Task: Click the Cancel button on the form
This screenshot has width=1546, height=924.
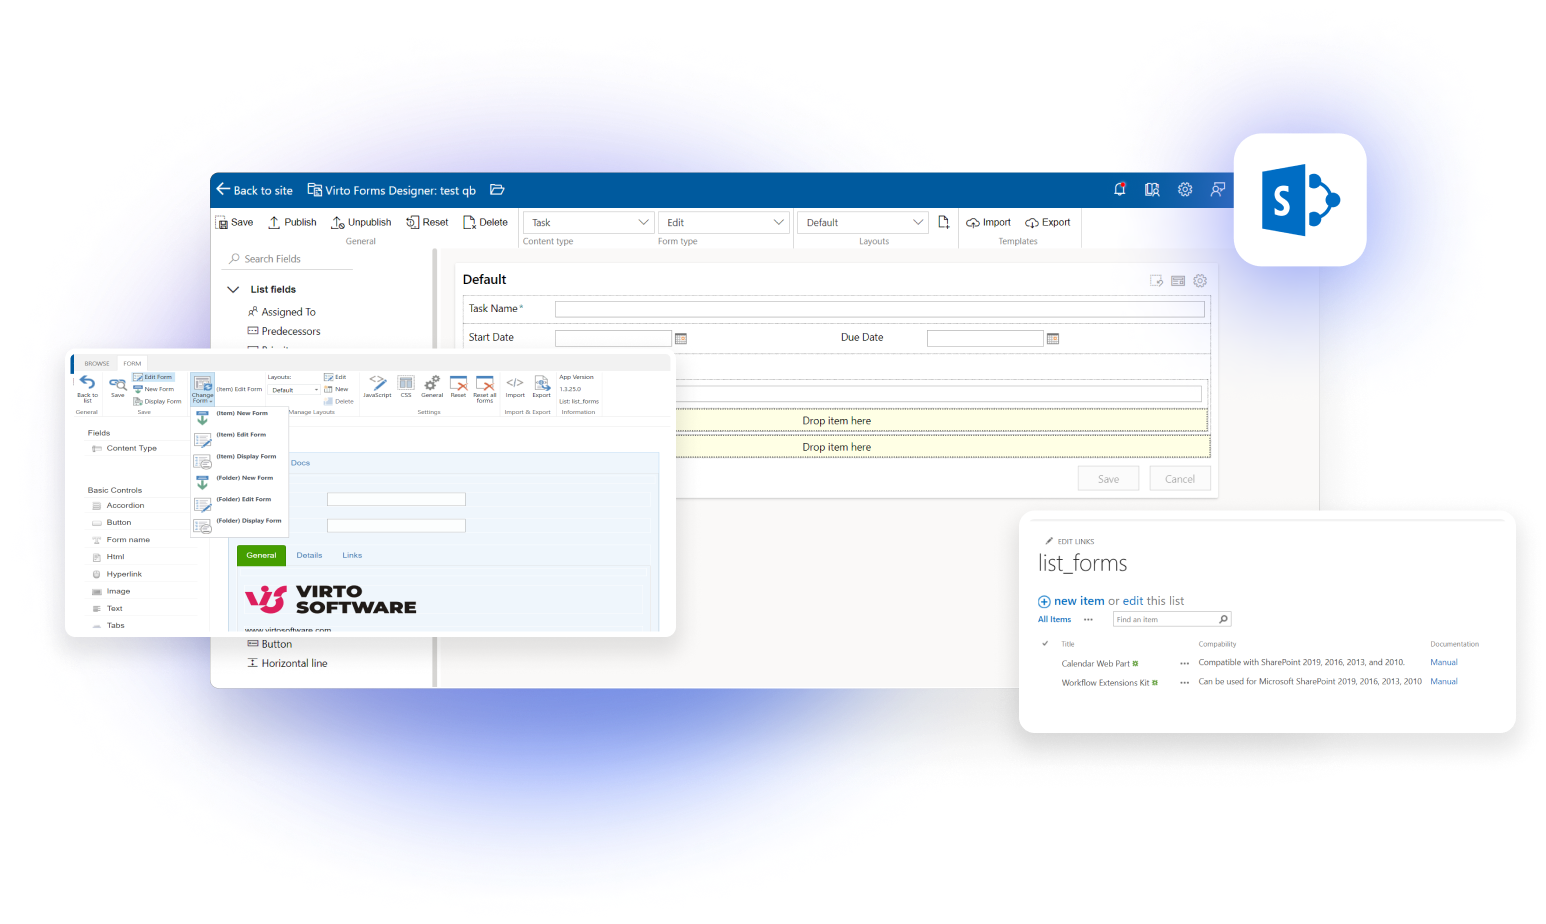Action: 1180,479
